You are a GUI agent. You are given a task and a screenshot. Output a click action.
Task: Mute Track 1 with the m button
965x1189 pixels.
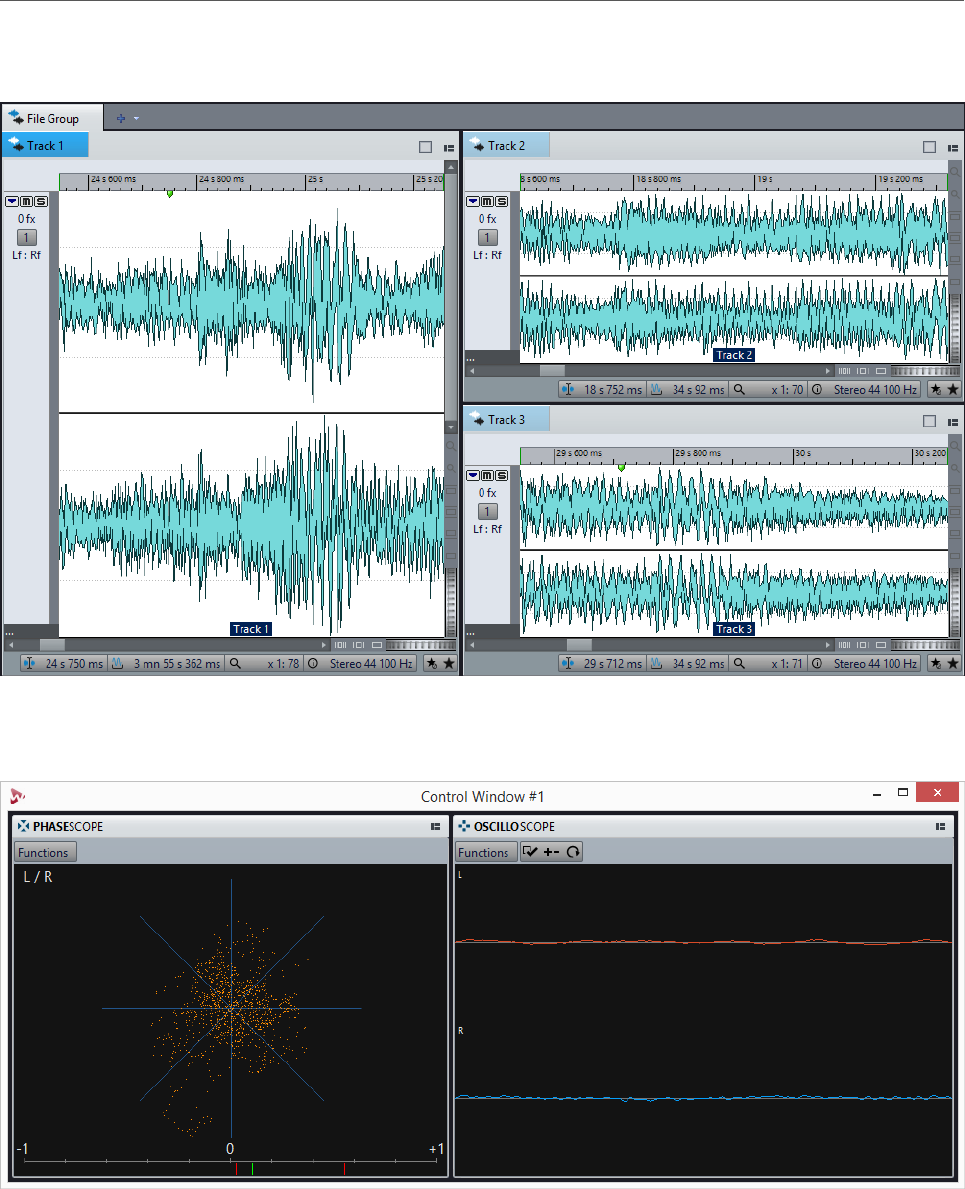(x=27, y=201)
